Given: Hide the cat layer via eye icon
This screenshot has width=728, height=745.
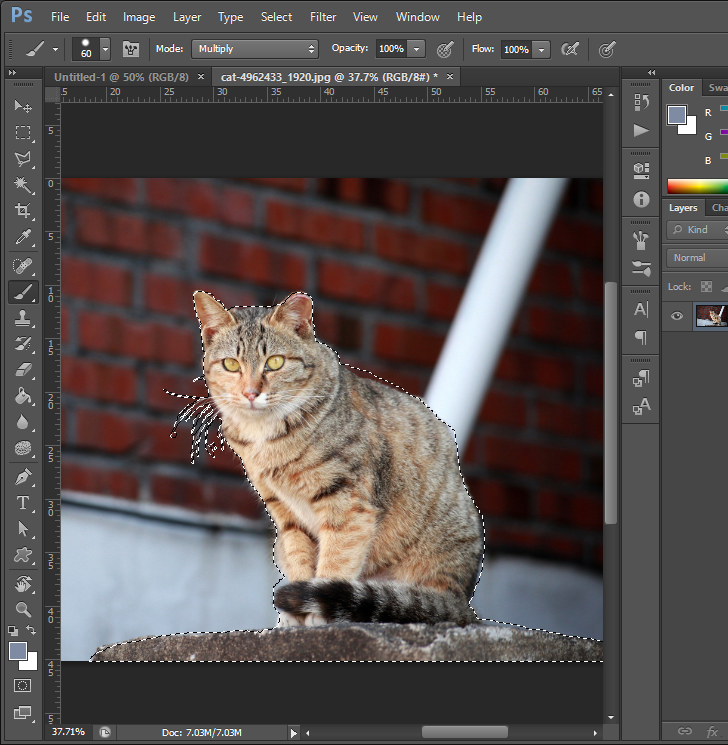Looking at the screenshot, I should pos(677,315).
